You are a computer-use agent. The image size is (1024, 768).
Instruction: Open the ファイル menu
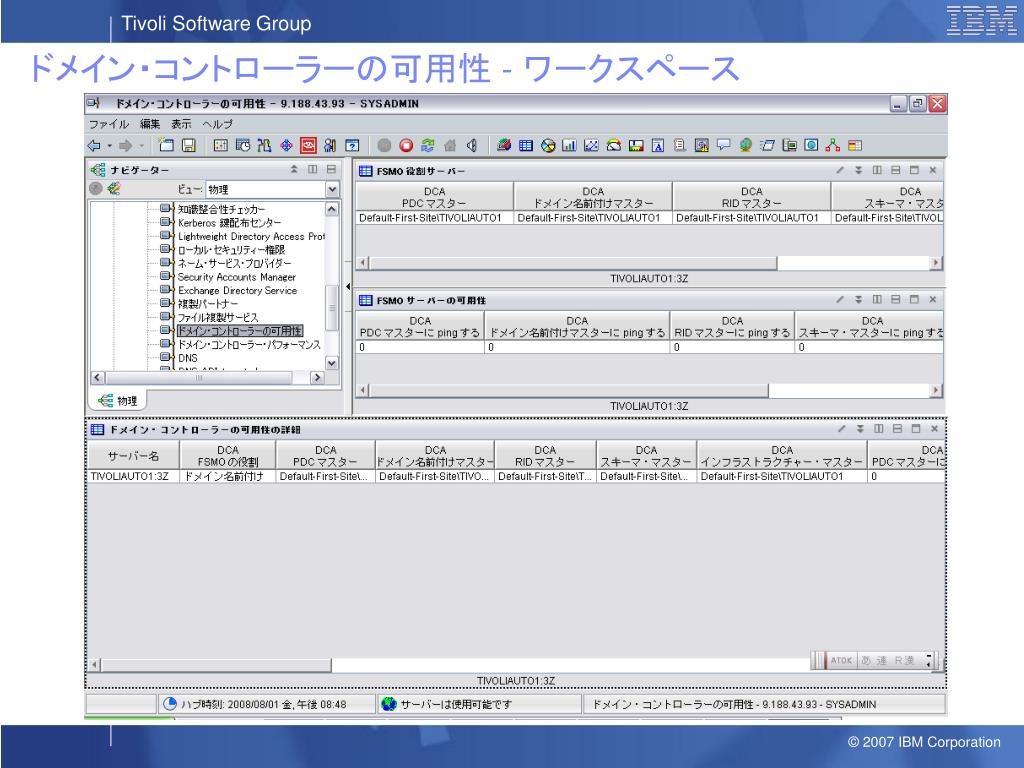(109, 124)
